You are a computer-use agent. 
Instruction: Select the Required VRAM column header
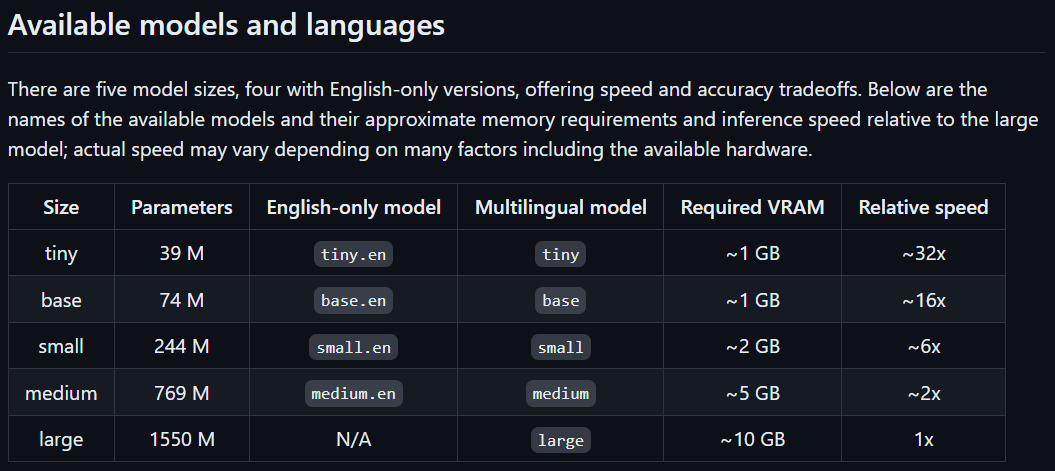click(752, 207)
